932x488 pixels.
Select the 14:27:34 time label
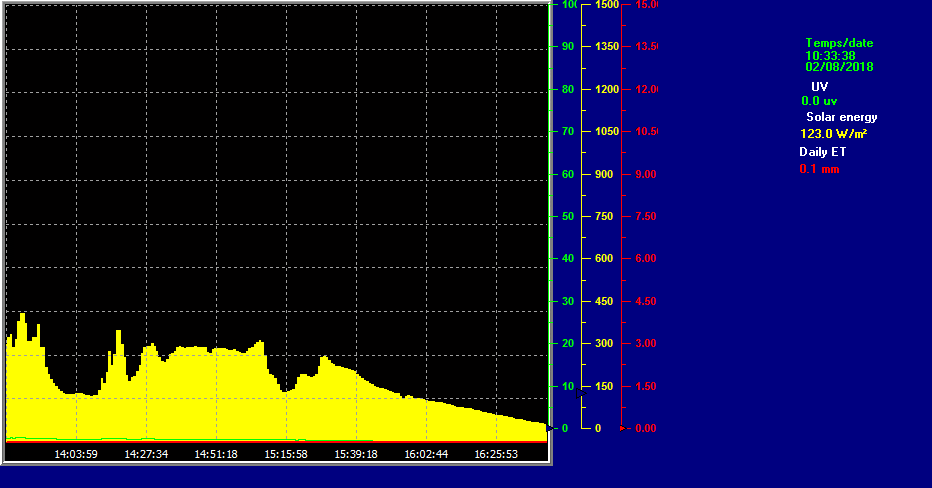pos(146,454)
